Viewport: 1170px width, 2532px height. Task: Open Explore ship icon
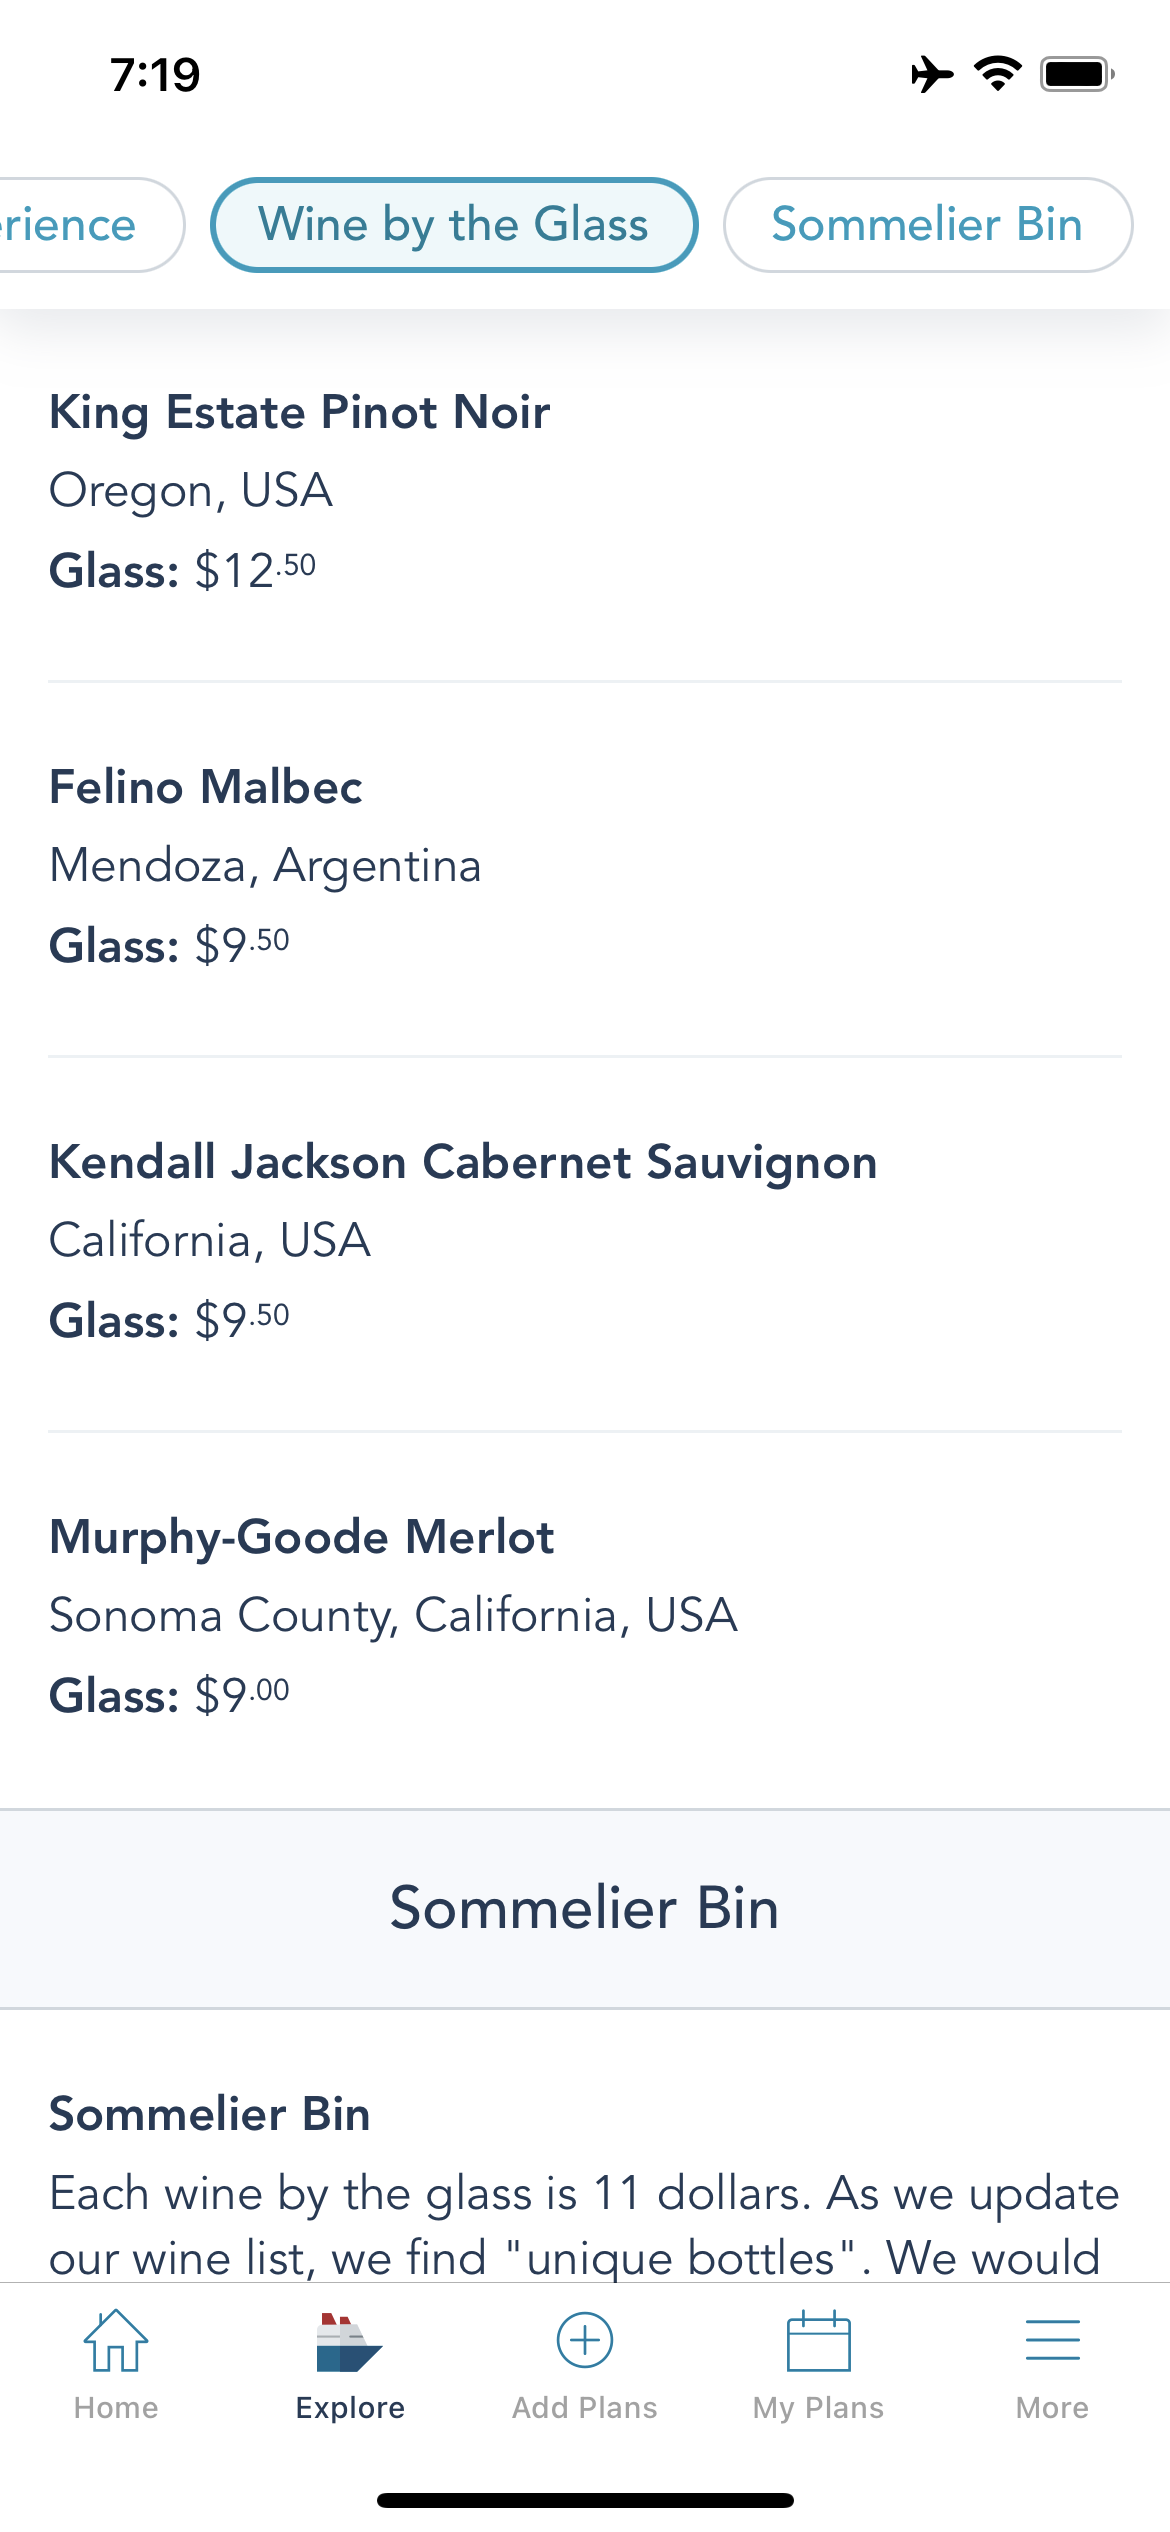(349, 2343)
